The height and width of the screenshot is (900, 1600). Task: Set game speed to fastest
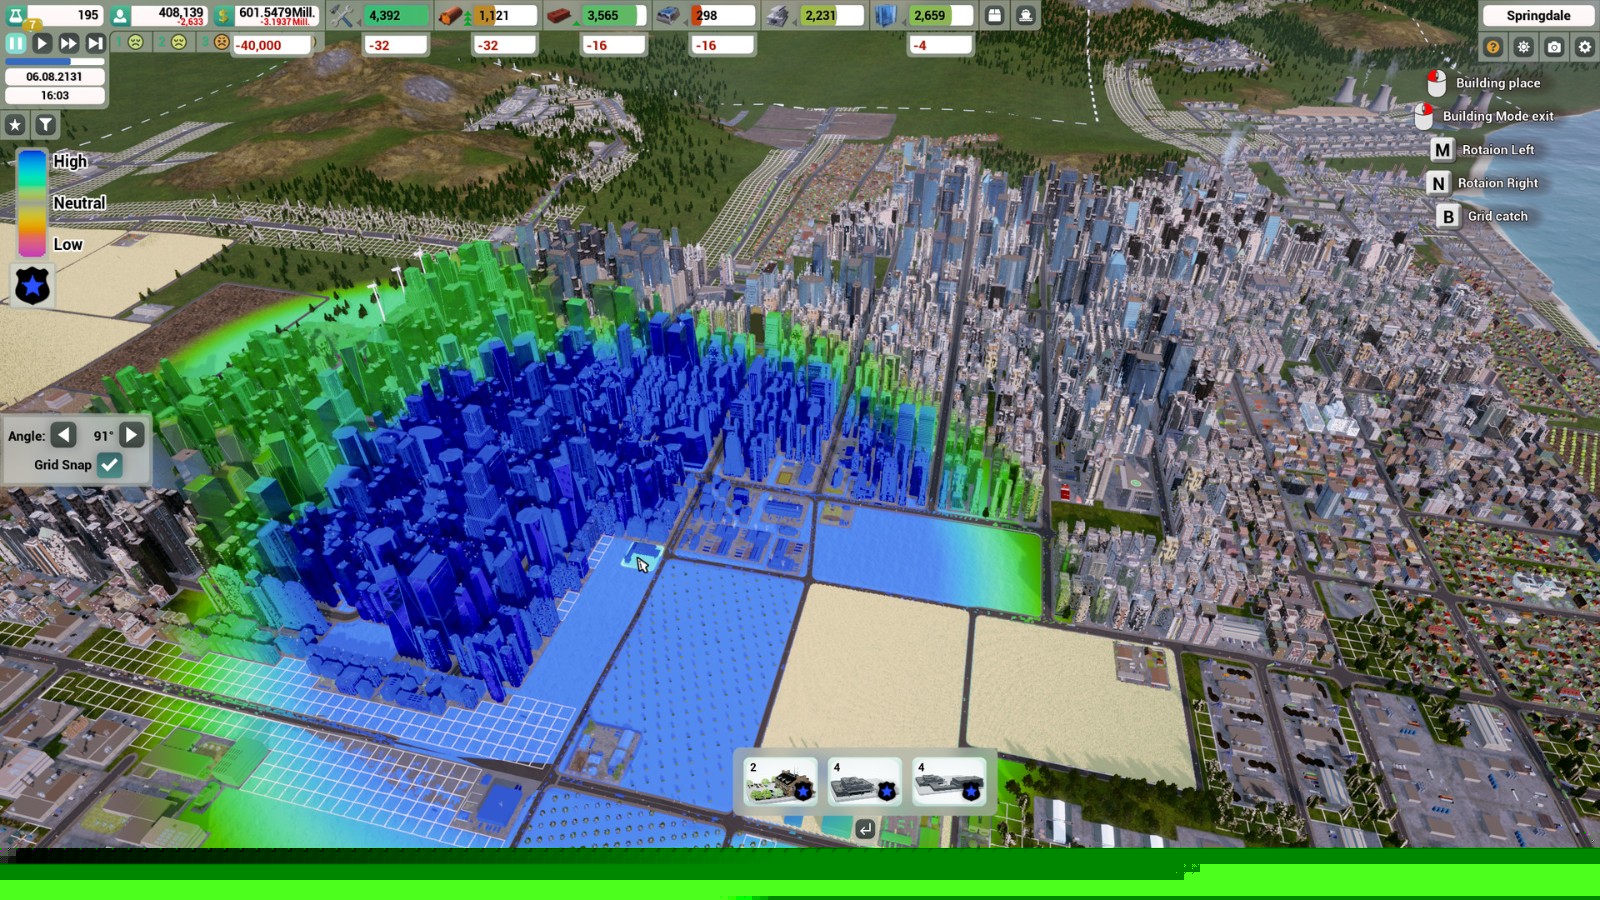[x=95, y=43]
